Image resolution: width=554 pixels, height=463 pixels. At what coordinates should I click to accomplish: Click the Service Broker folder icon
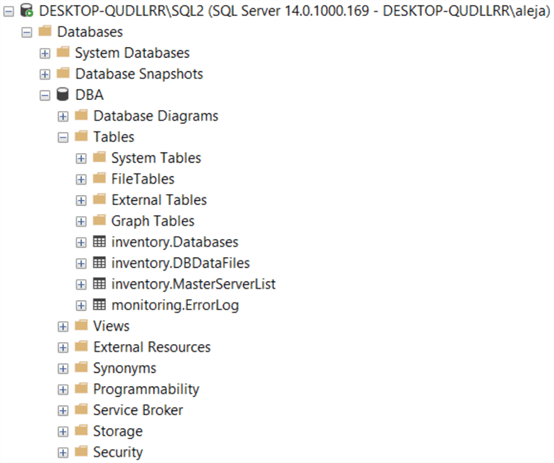[81, 409]
